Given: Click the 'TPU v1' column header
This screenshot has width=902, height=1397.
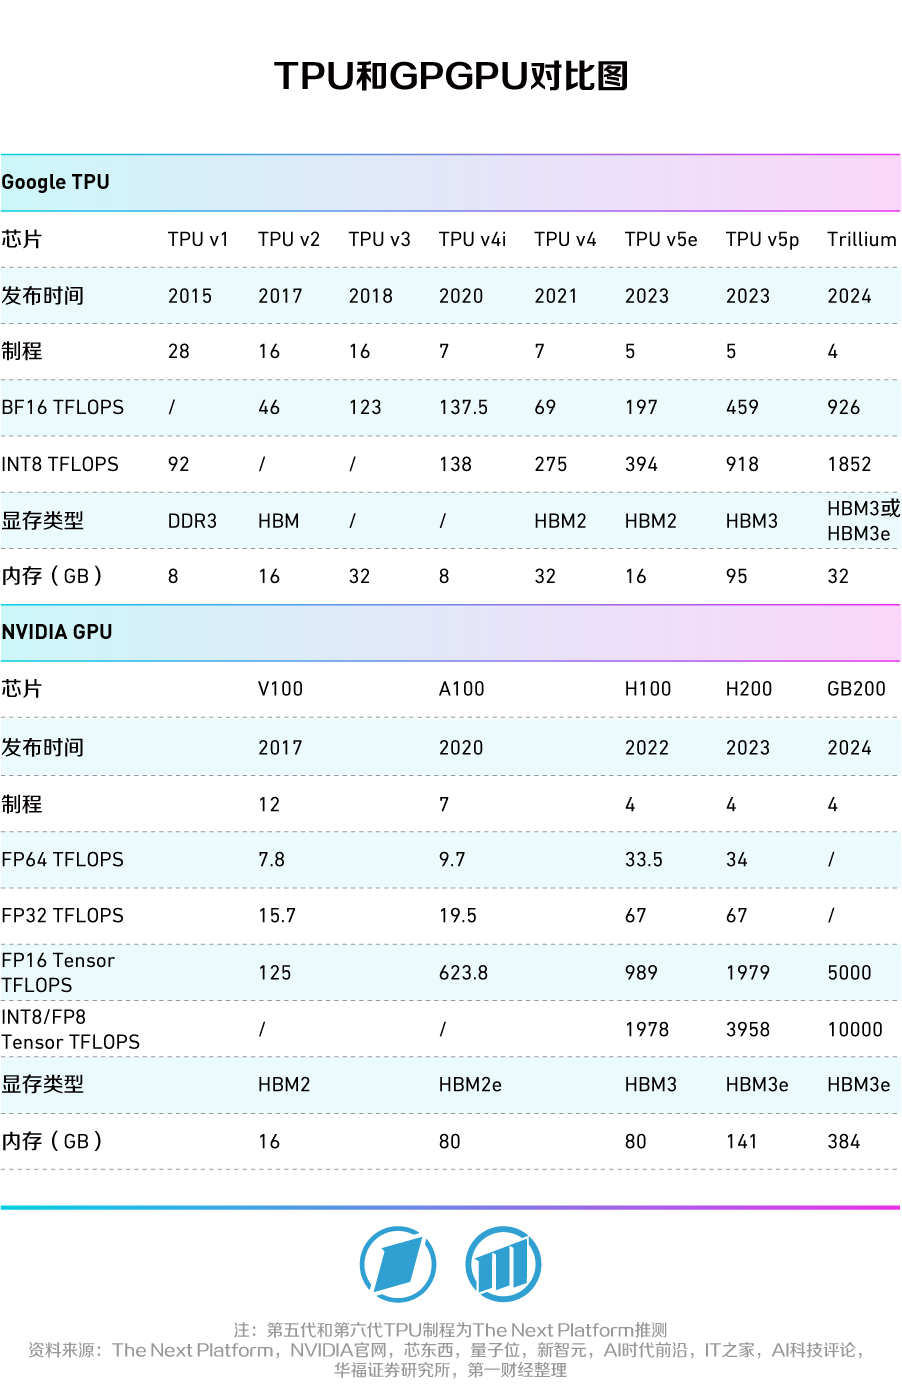Looking at the screenshot, I should (198, 239).
